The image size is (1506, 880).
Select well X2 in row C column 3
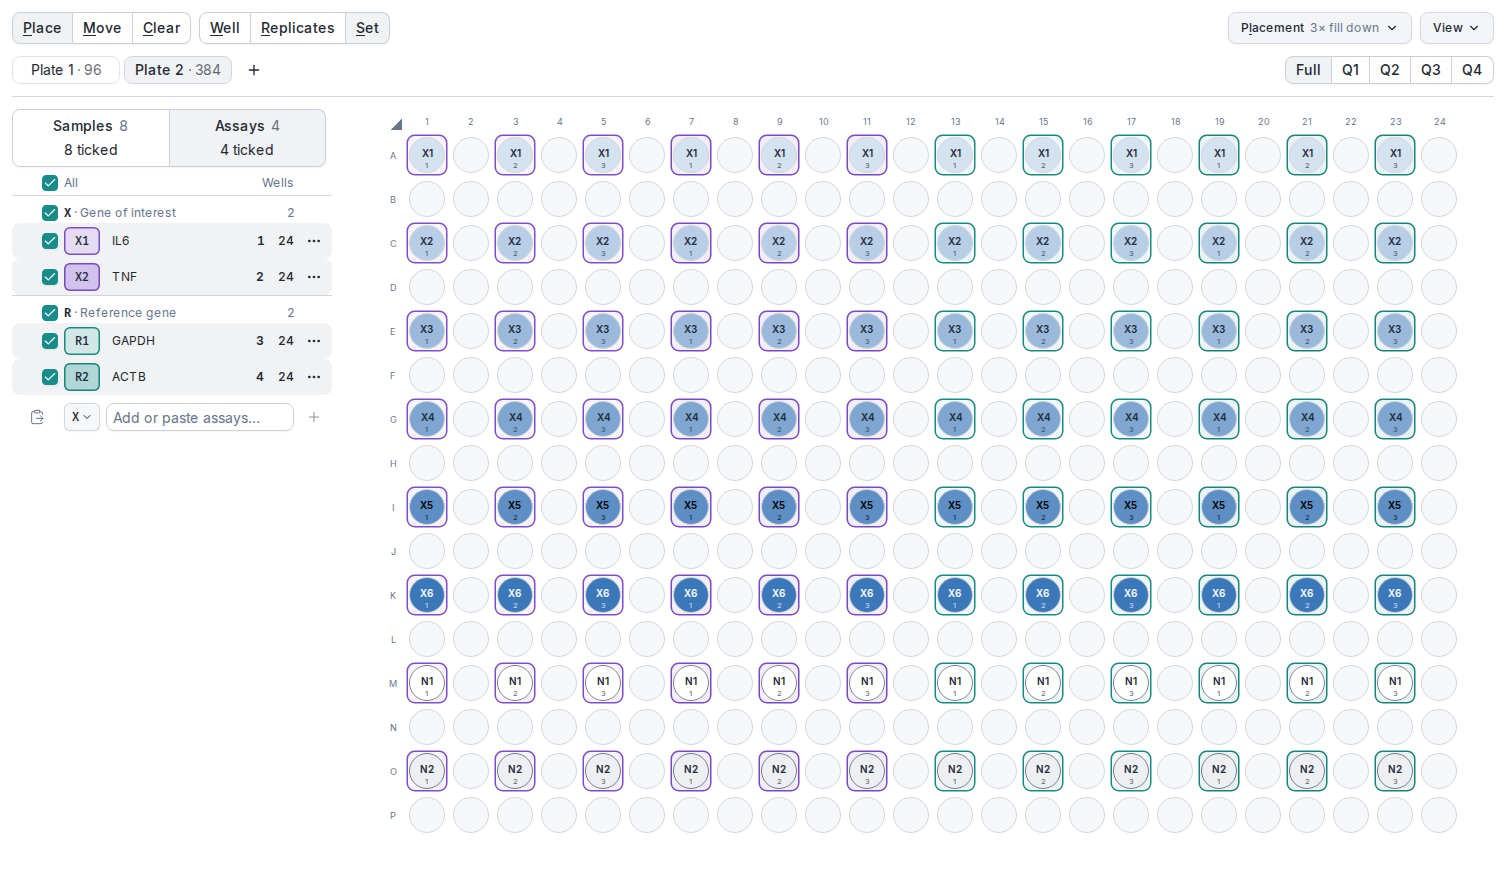click(x=515, y=243)
